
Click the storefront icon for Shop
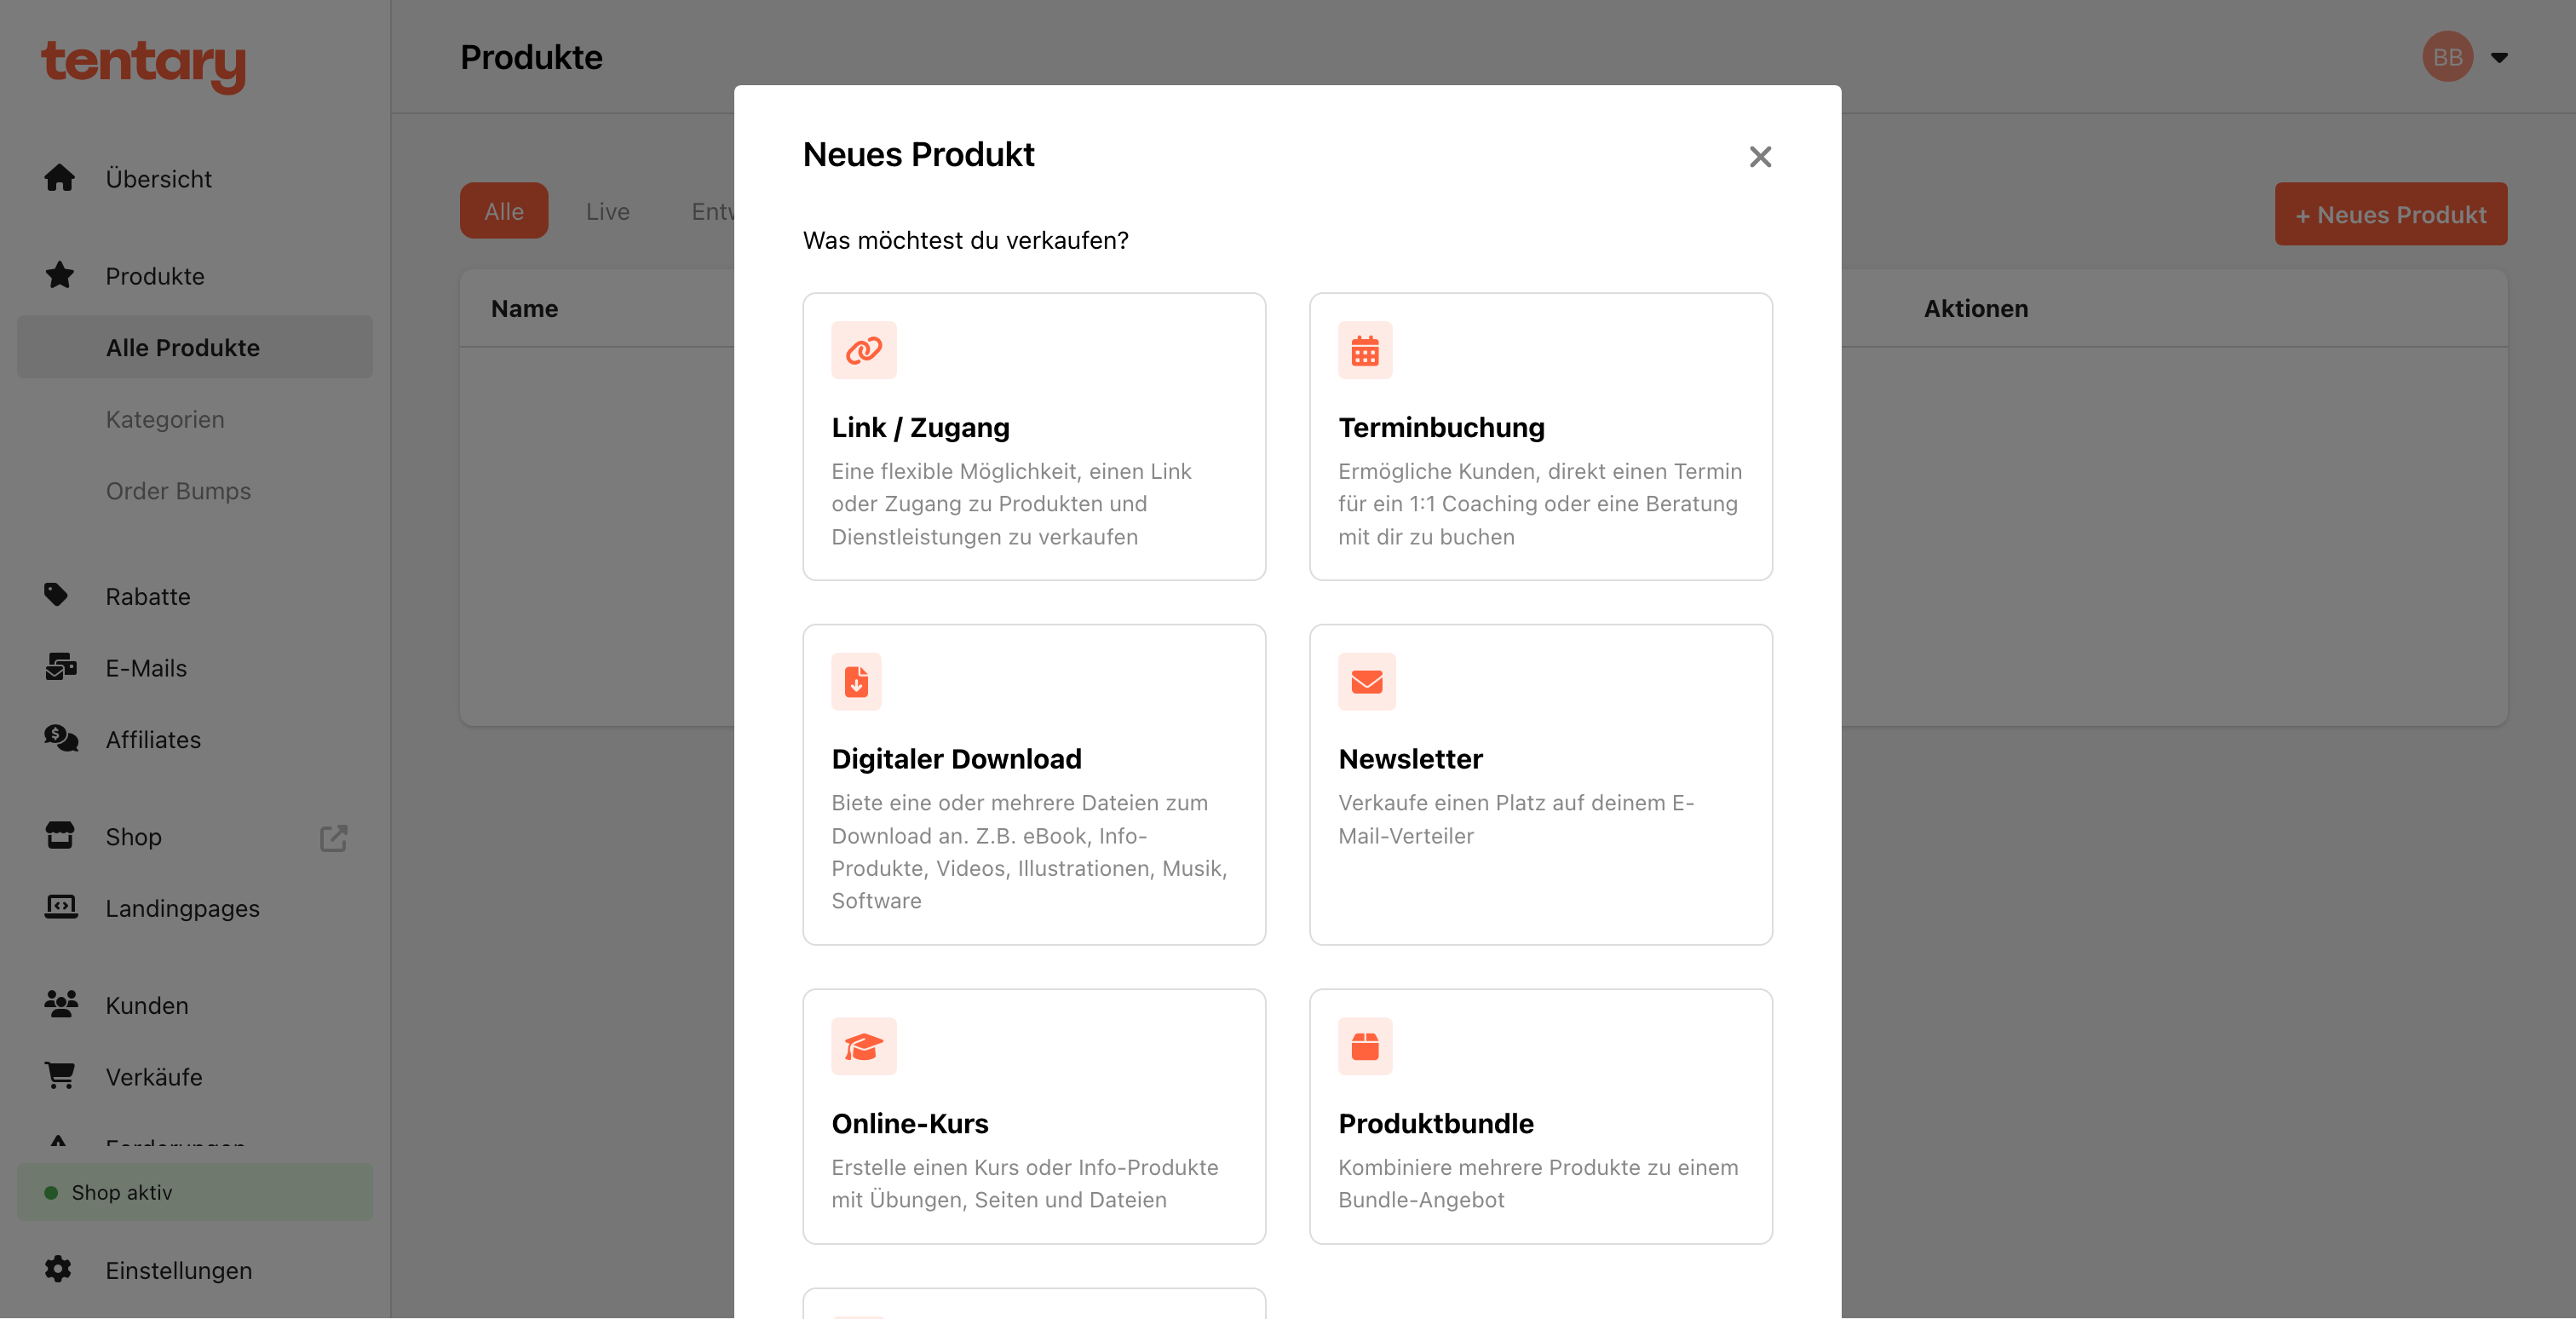pyautogui.click(x=60, y=835)
